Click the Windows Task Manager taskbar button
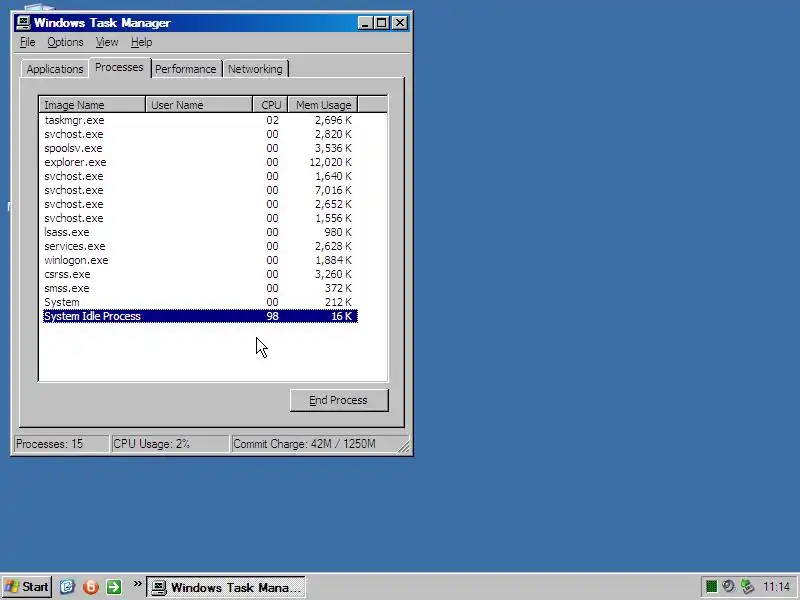The height and width of the screenshot is (600, 800). 226,587
